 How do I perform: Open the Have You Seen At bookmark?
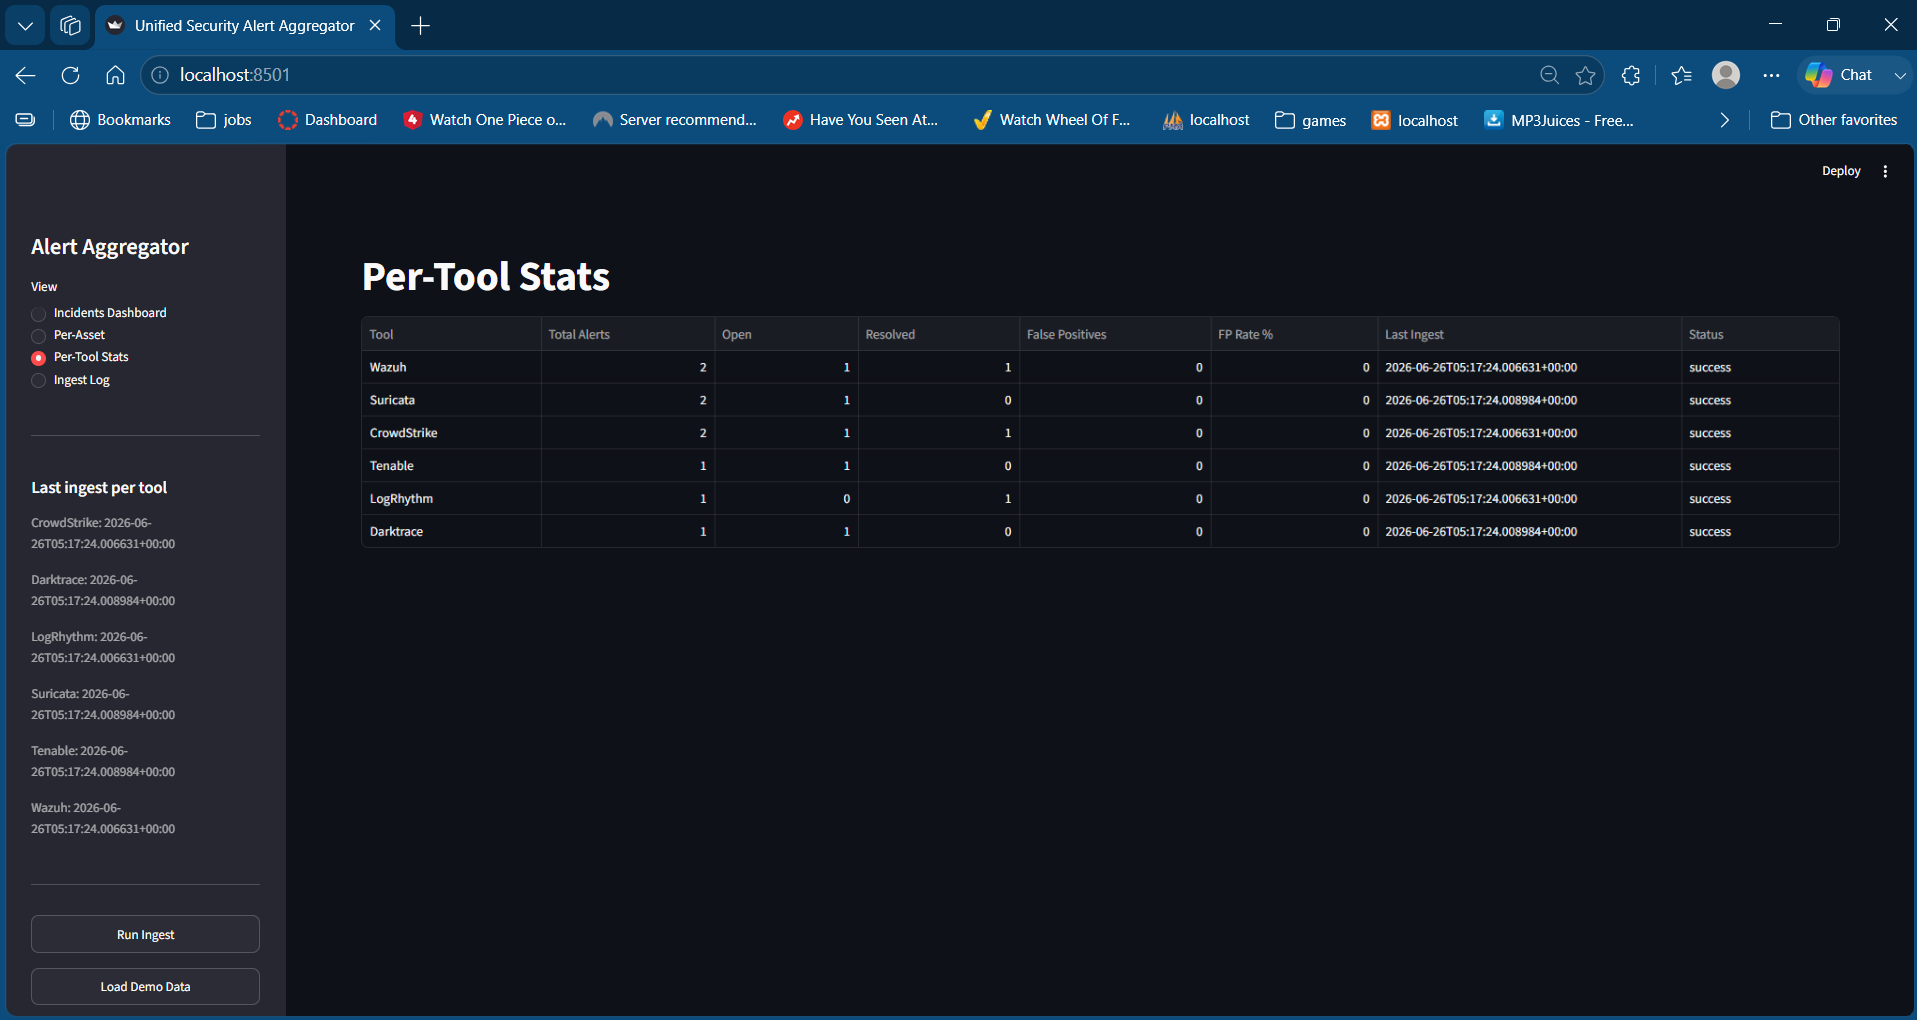click(x=861, y=120)
